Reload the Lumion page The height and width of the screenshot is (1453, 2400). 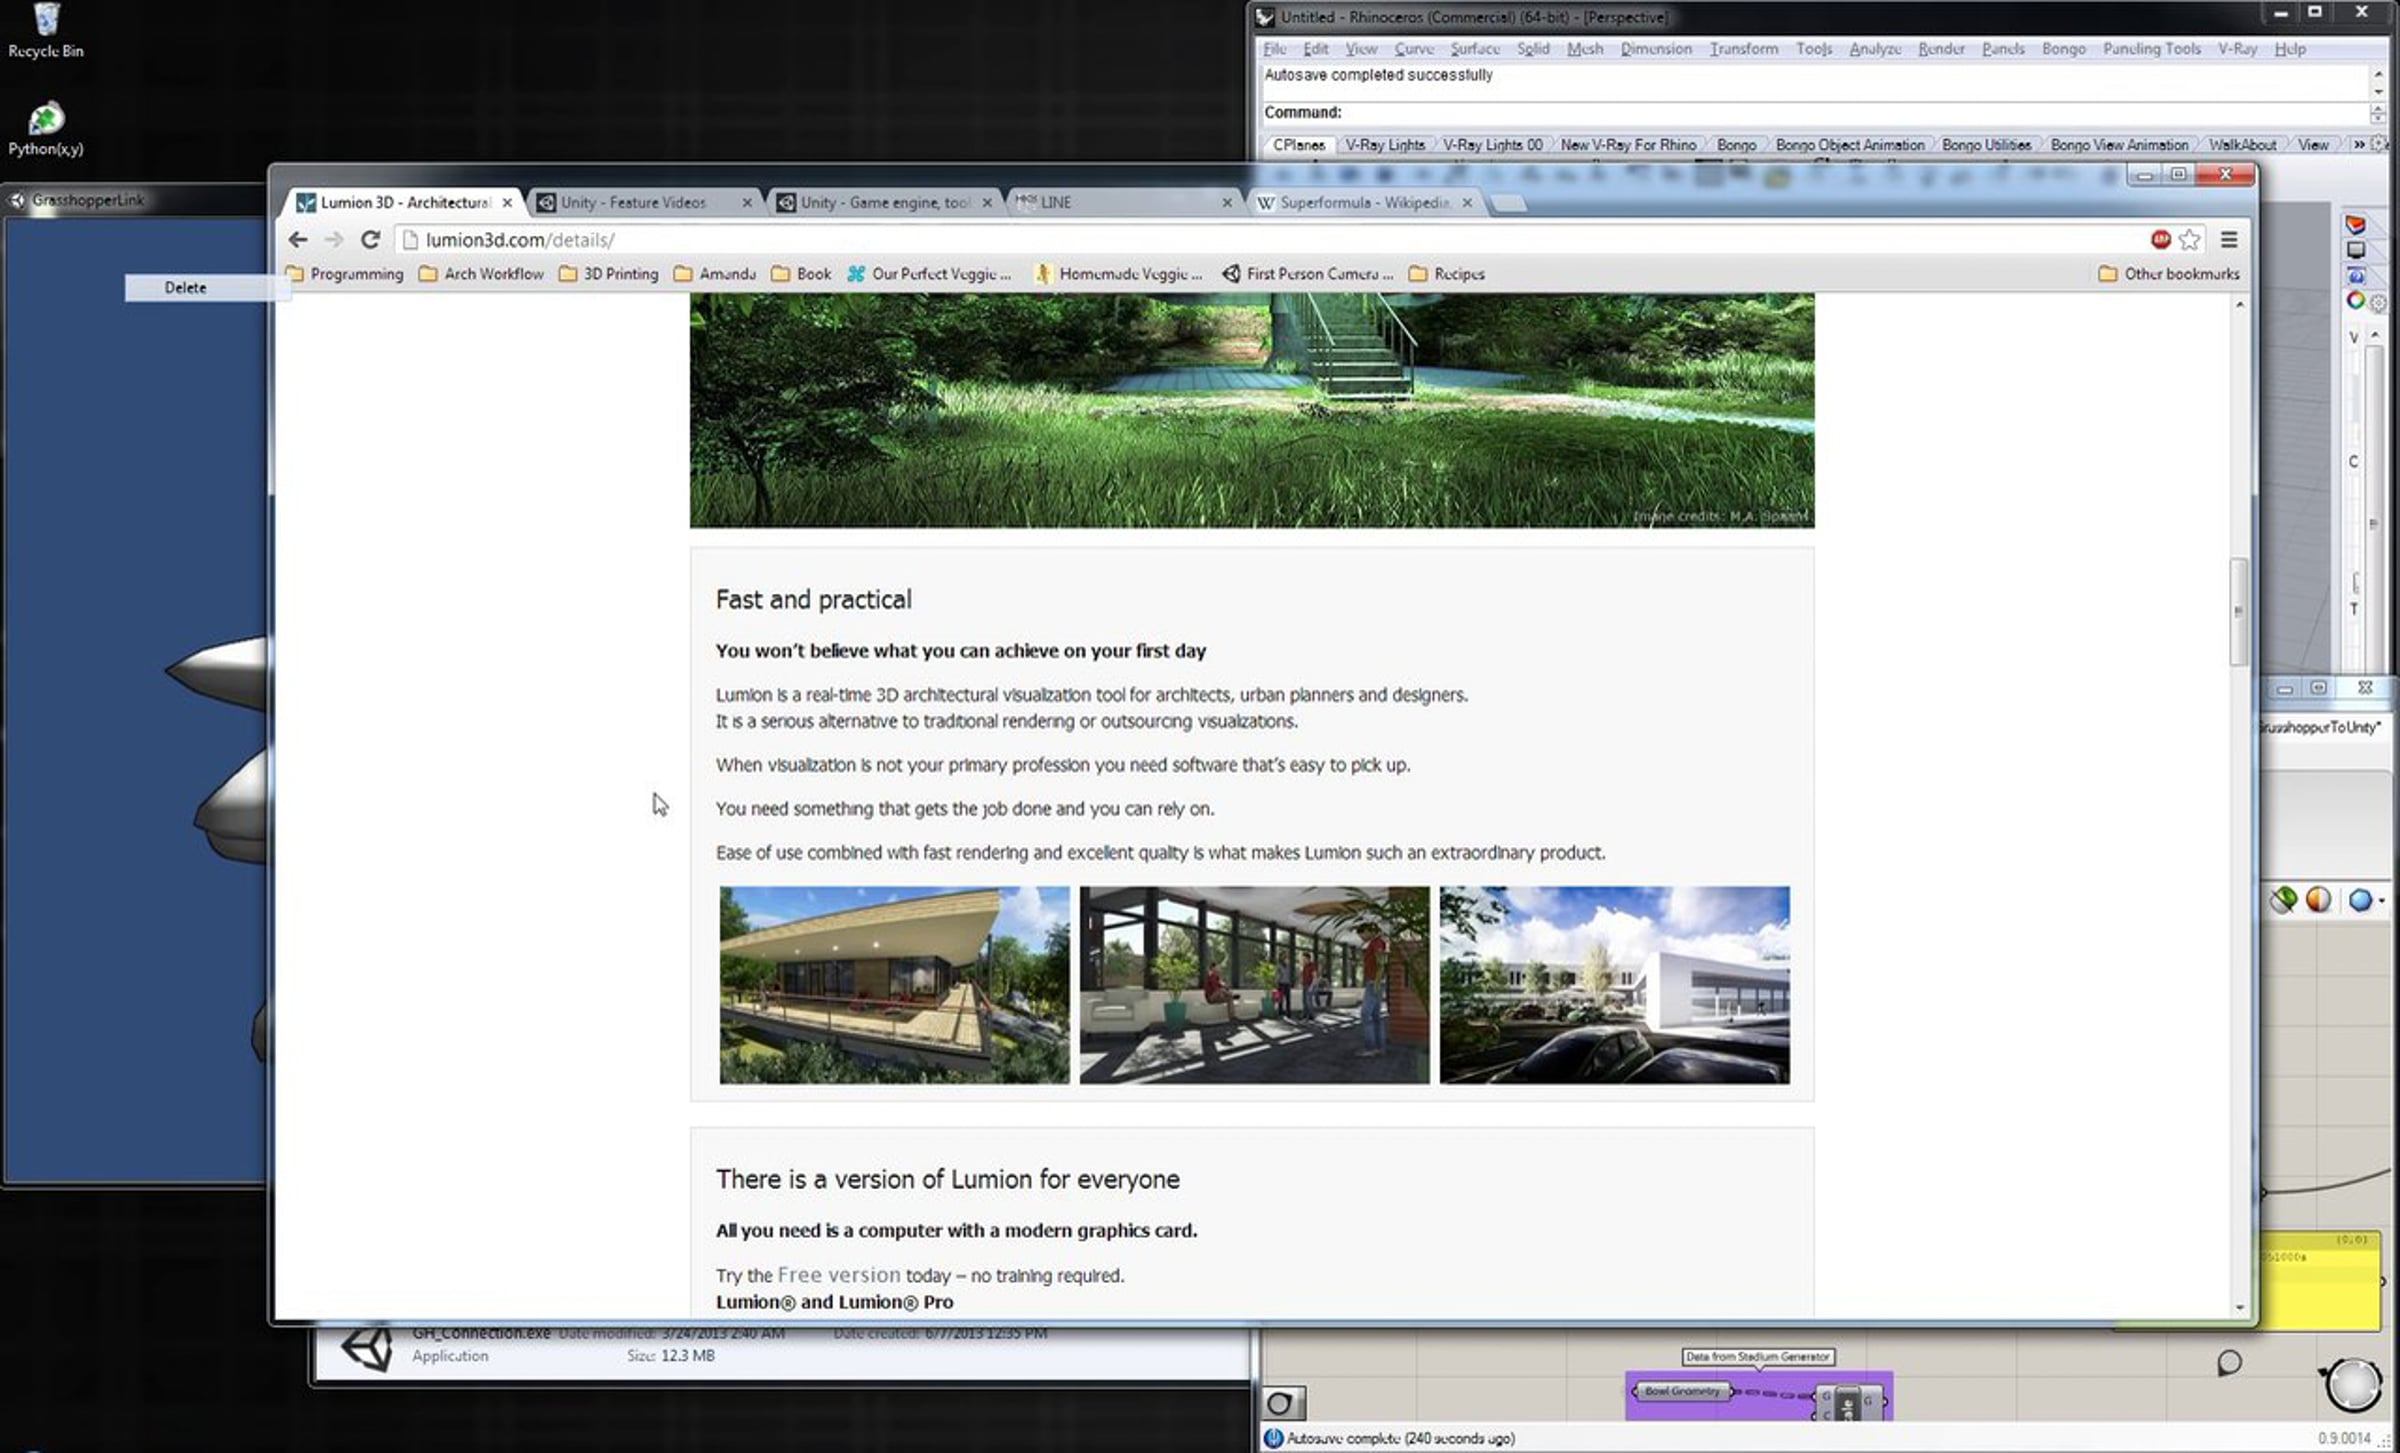[370, 240]
